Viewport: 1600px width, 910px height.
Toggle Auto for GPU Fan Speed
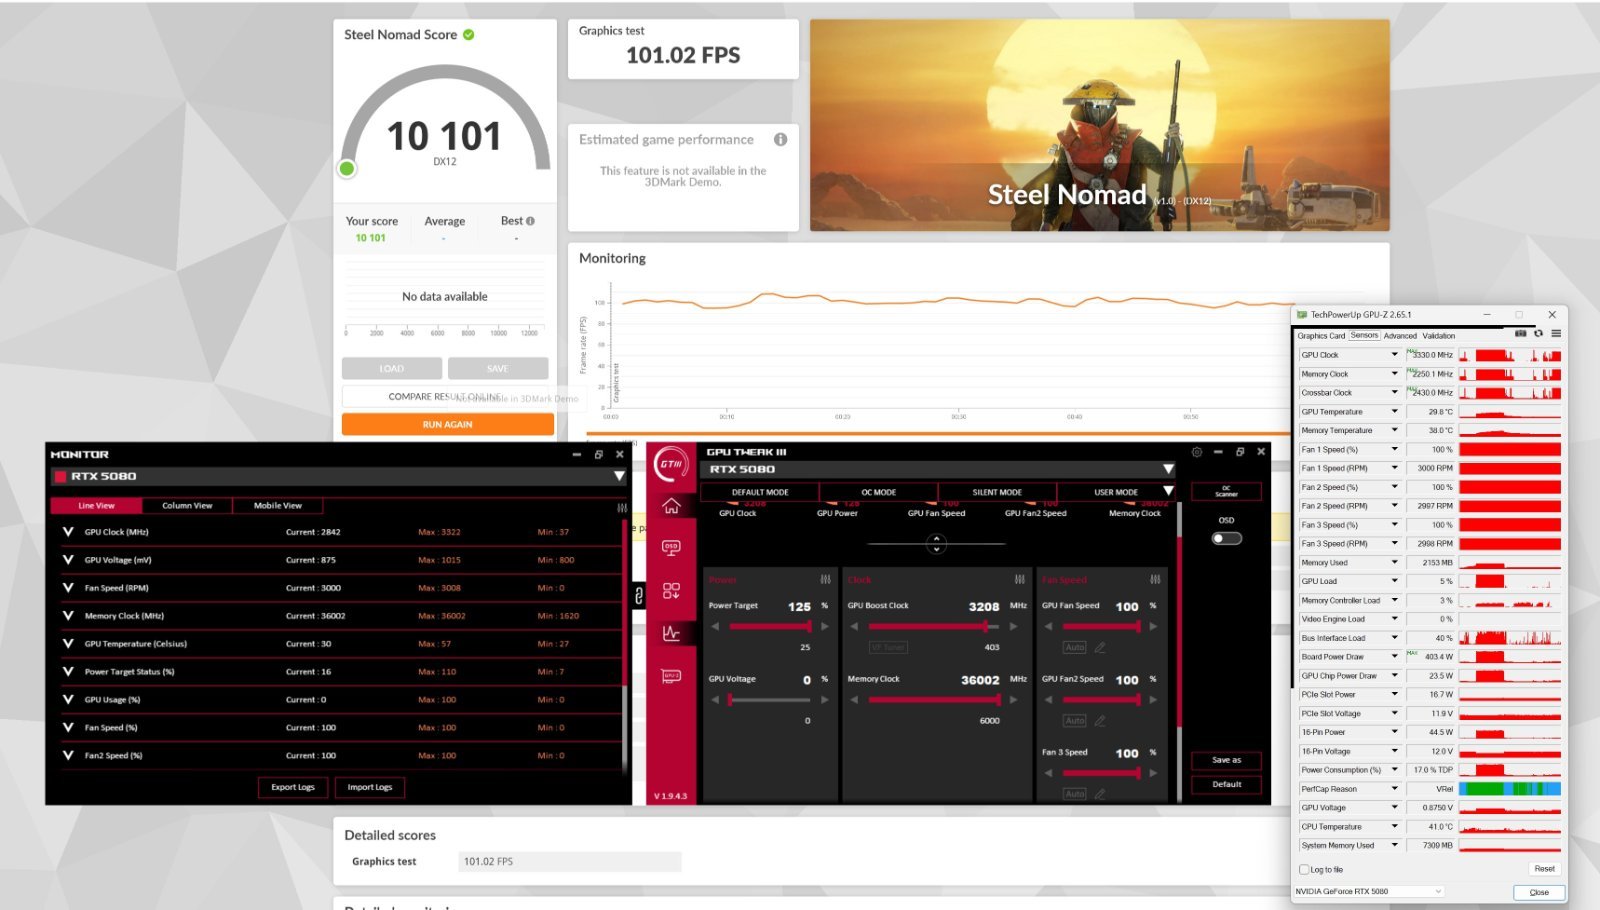coord(1075,648)
